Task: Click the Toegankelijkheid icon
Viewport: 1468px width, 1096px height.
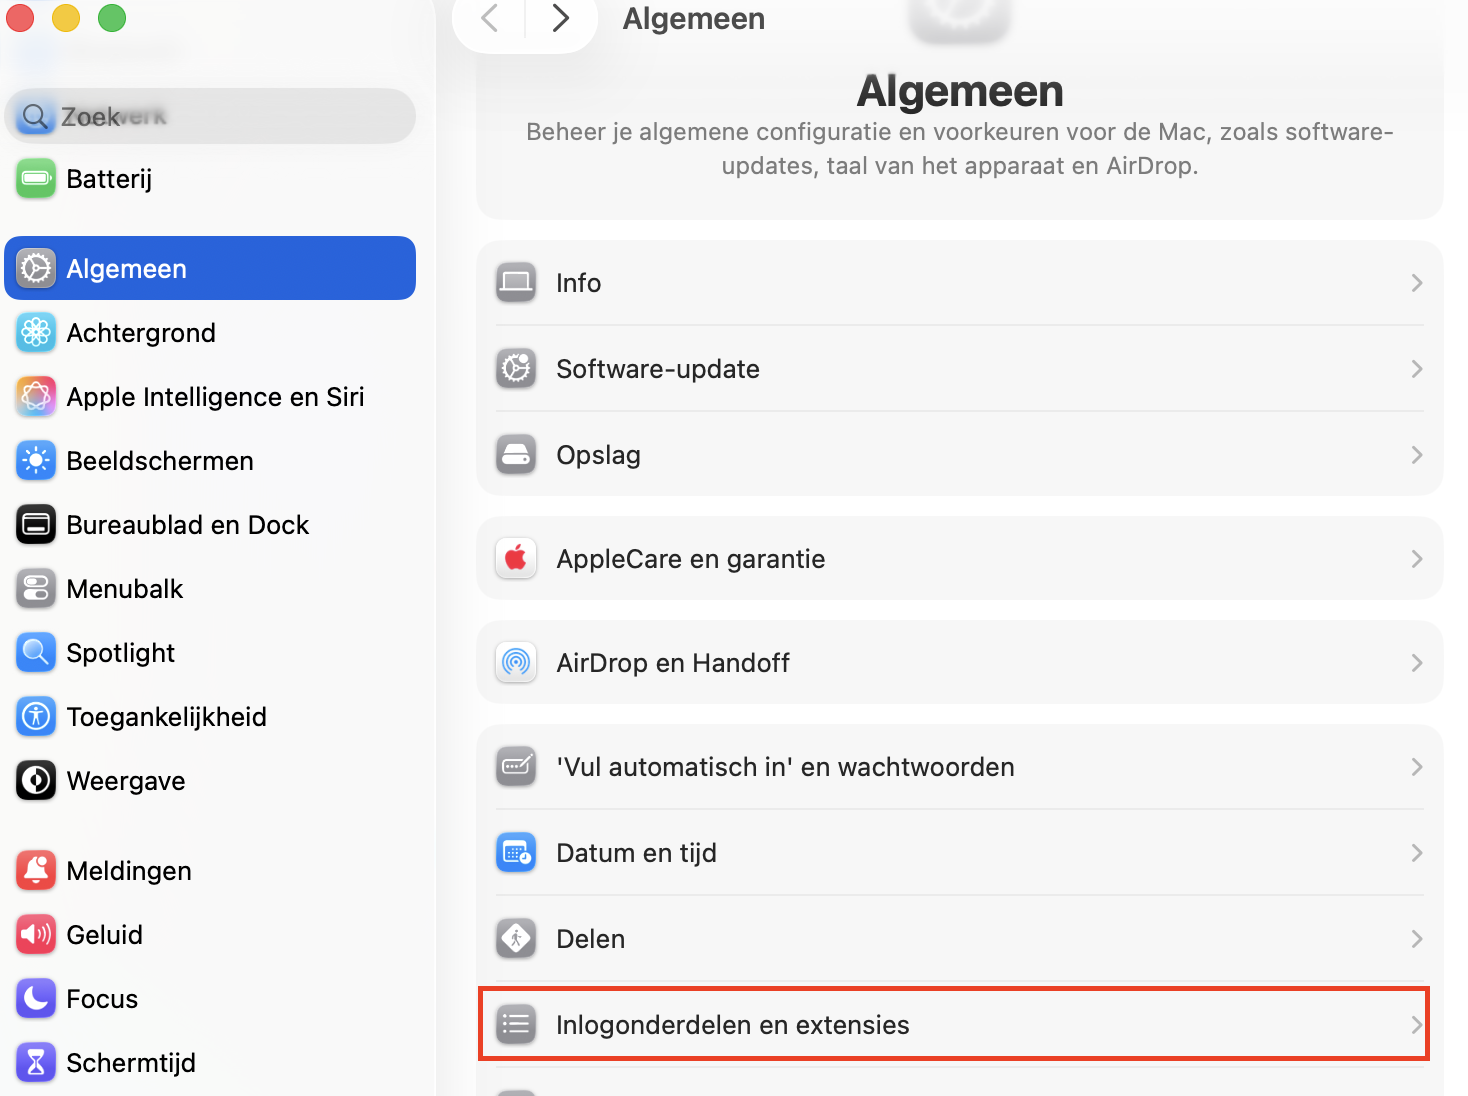Action: click(36, 716)
